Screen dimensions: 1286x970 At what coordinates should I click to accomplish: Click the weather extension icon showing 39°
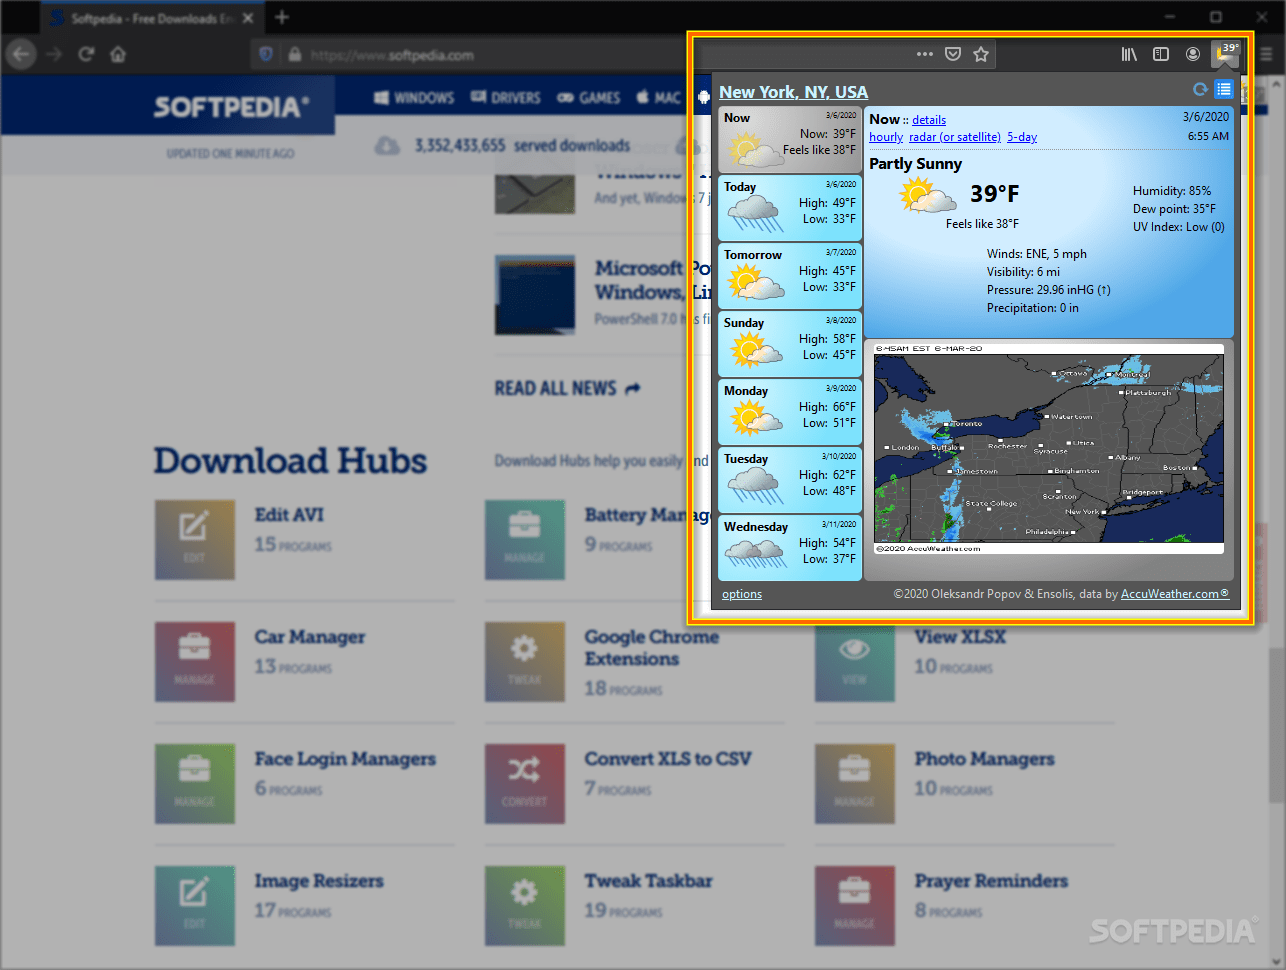click(1225, 54)
